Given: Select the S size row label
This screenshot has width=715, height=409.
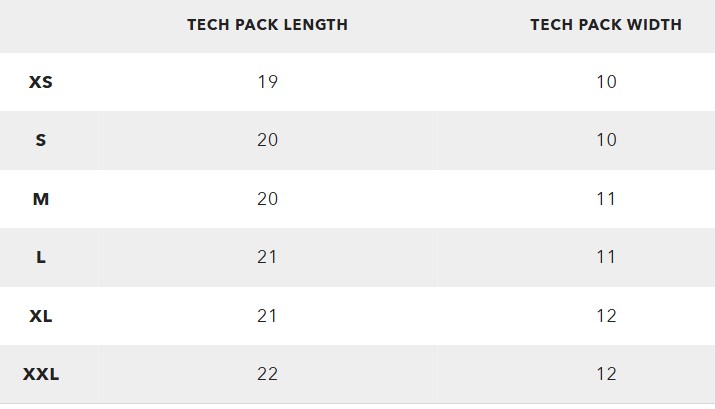Looking at the screenshot, I should tap(41, 140).
